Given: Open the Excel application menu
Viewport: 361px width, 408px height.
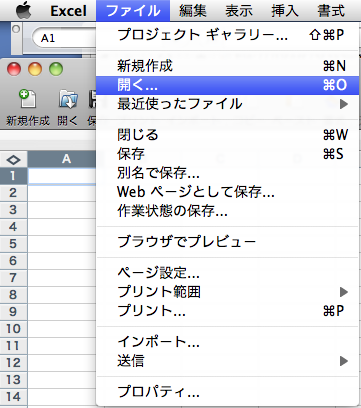Looking at the screenshot, I should (68, 11).
